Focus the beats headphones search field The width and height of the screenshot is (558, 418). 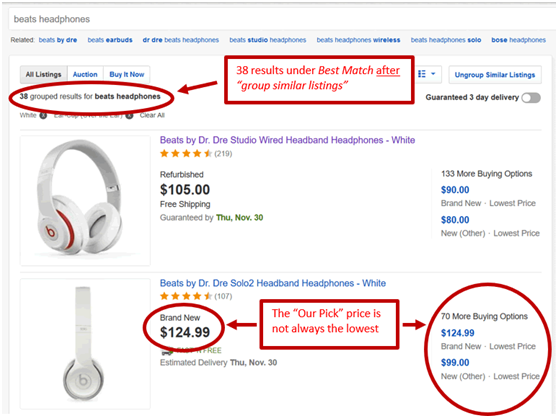click(x=281, y=19)
